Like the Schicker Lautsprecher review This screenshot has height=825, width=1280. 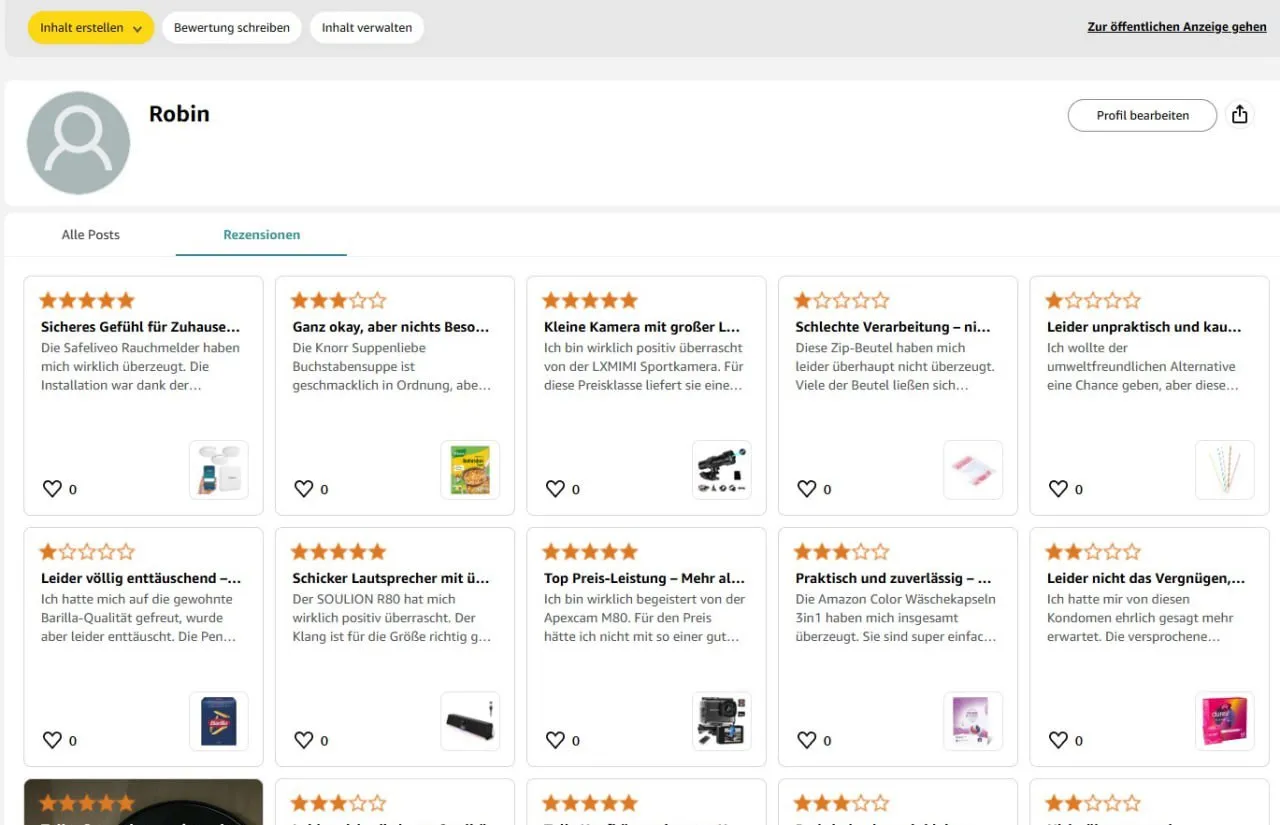tap(303, 740)
